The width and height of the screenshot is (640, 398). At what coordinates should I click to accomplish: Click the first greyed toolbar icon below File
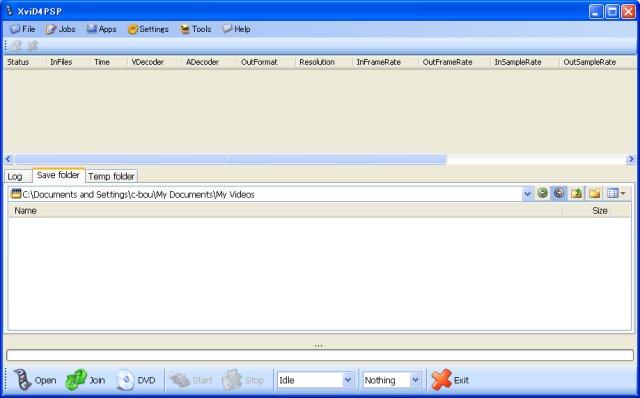click(x=16, y=46)
